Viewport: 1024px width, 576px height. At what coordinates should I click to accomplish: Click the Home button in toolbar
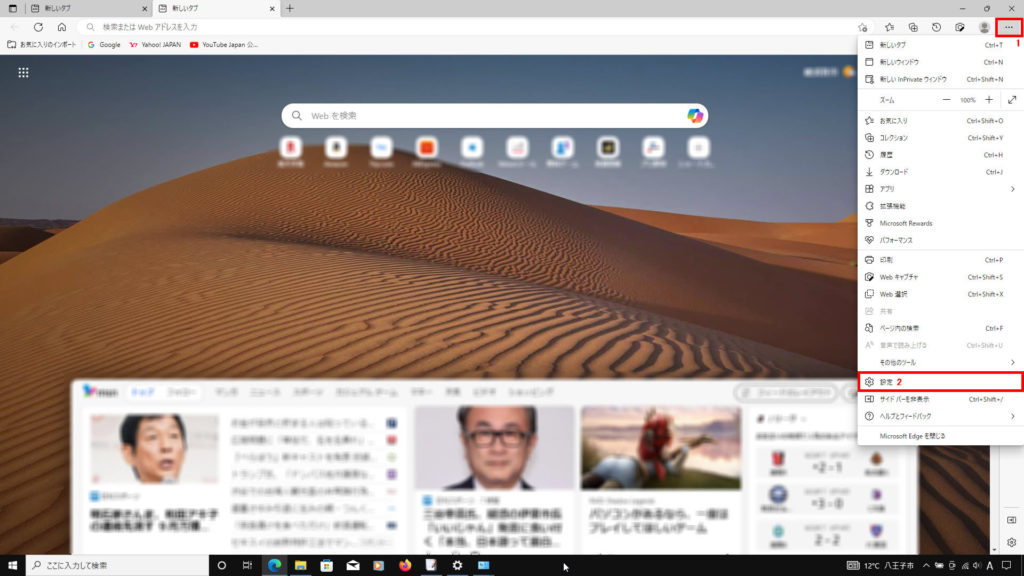[x=62, y=27]
